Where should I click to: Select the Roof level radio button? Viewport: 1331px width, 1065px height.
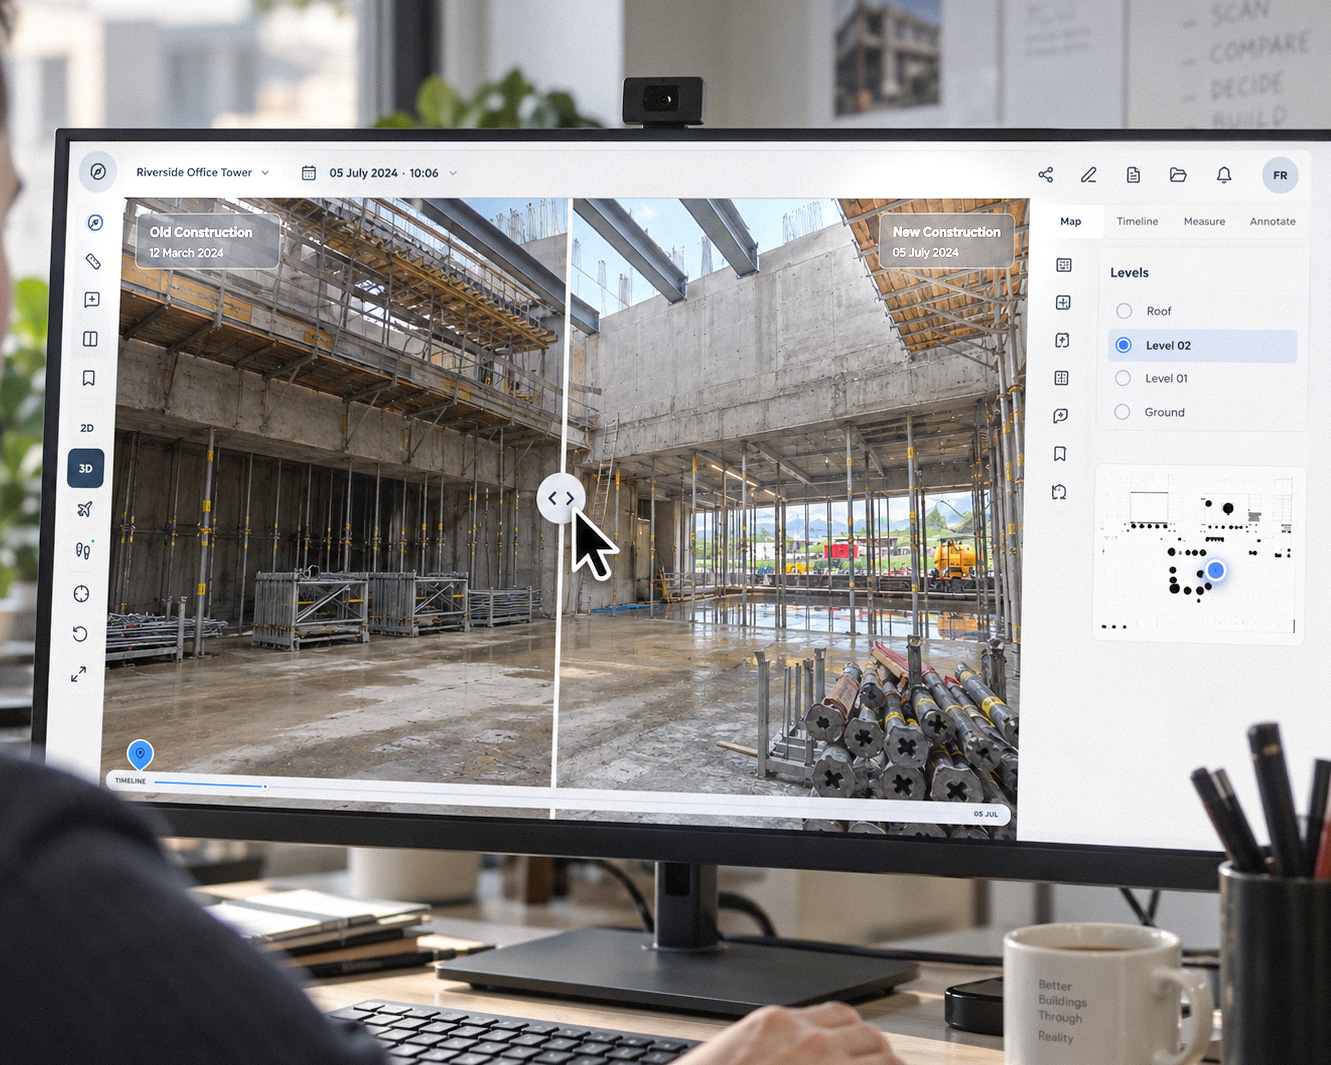(x=1124, y=311)
